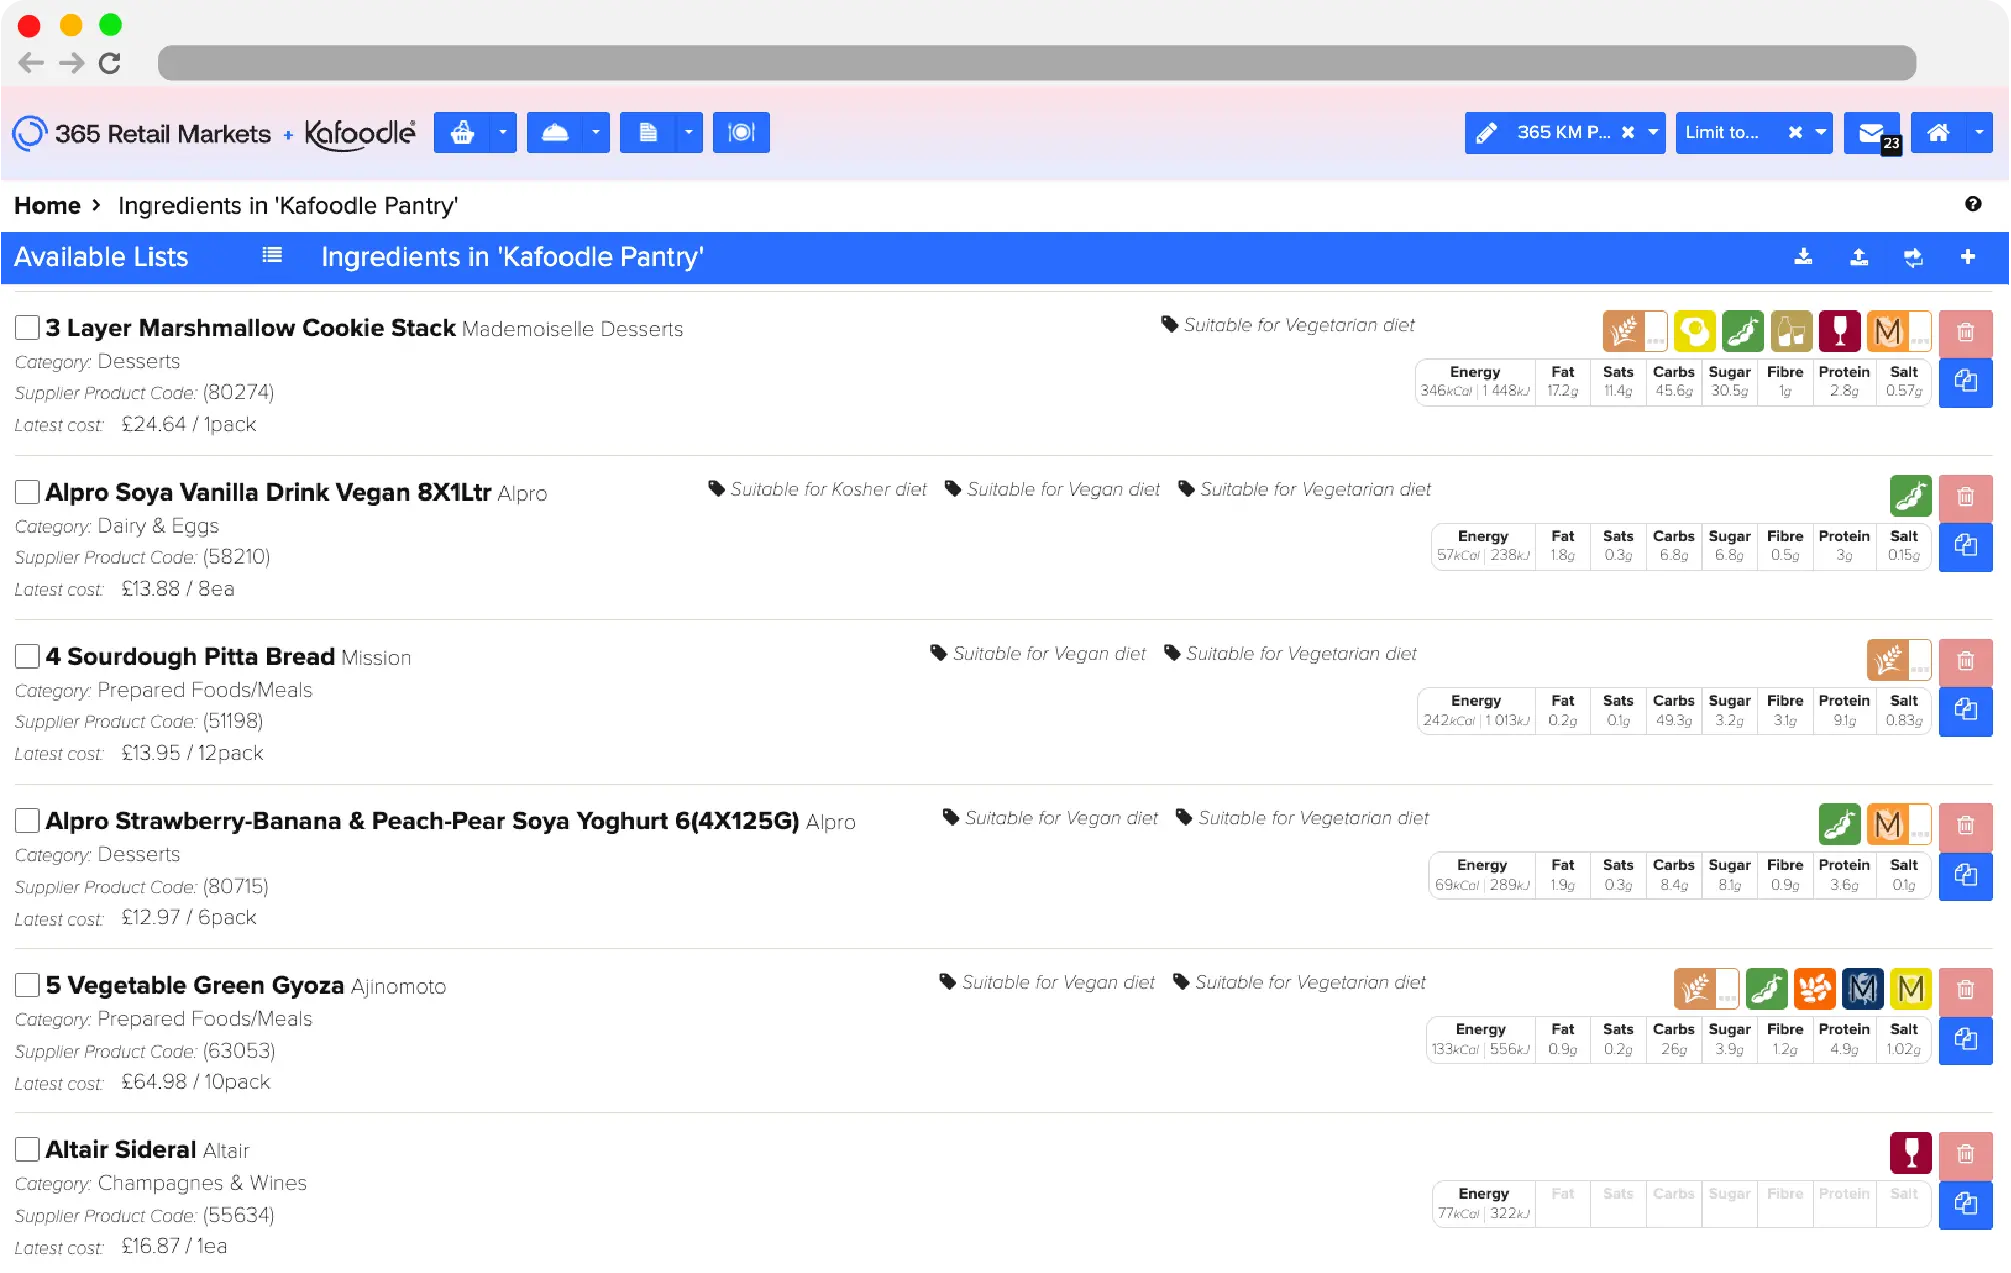2011x1273 pixels.
Task: Open the Altair Sideral ingredient title
Action: pyautogui.click(x=120, y=1150)
